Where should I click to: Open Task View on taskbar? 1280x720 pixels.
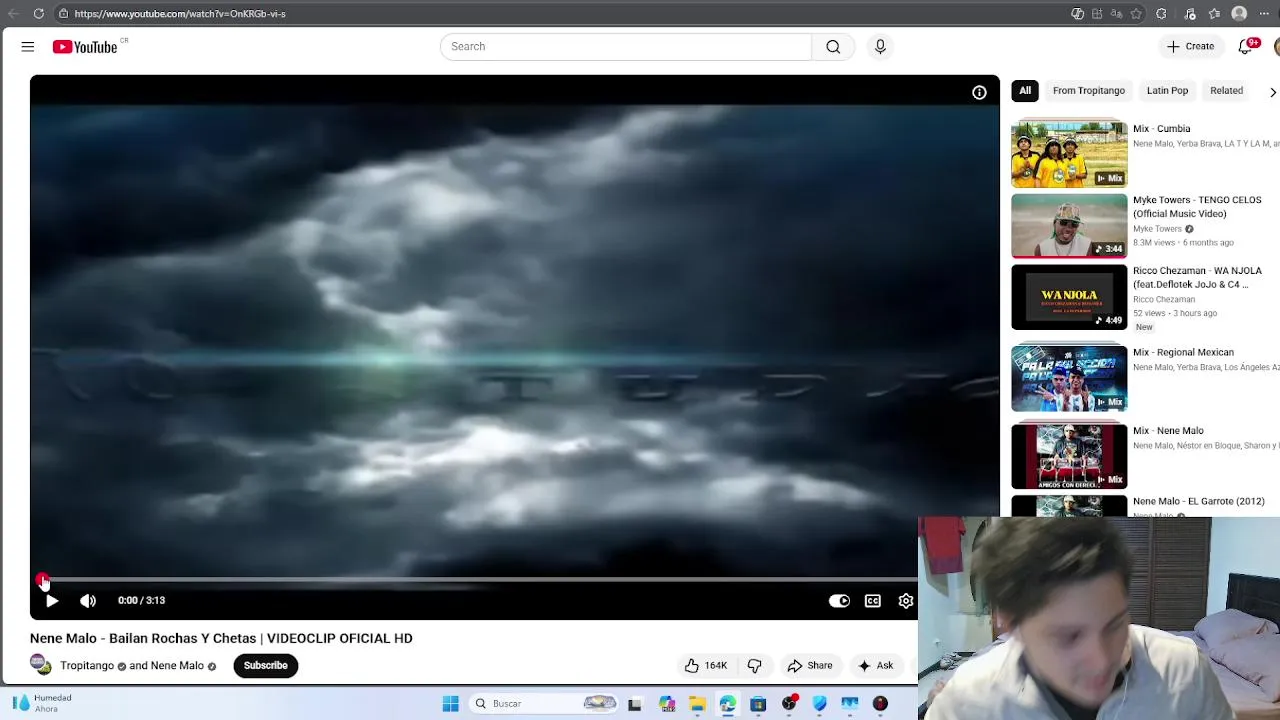634,704
